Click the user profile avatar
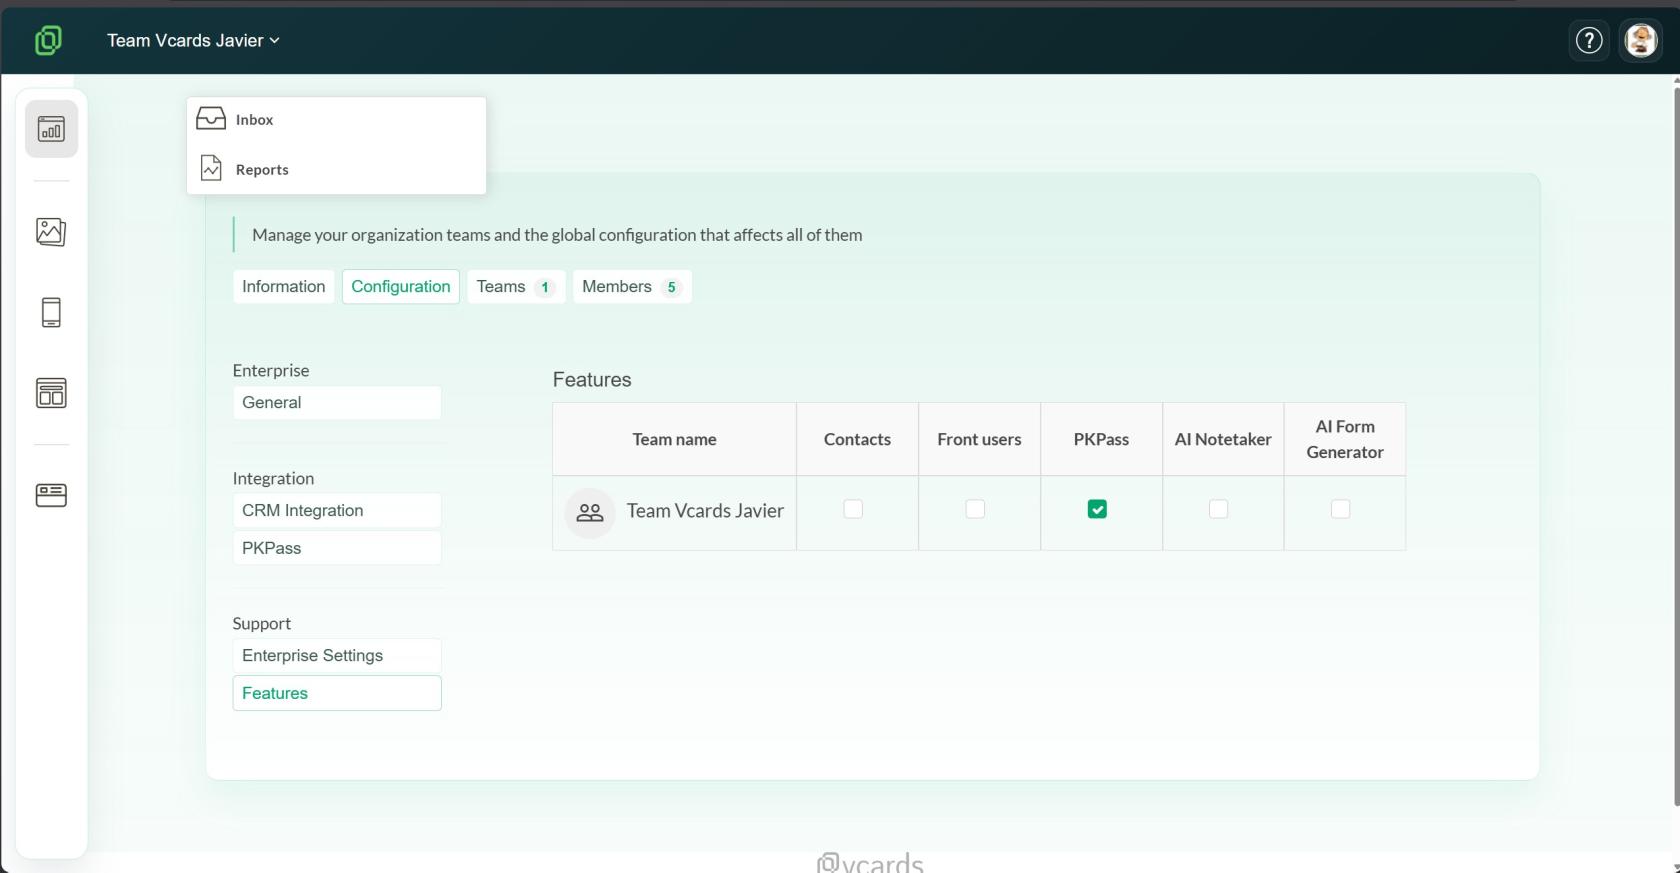 [1641, 40]
